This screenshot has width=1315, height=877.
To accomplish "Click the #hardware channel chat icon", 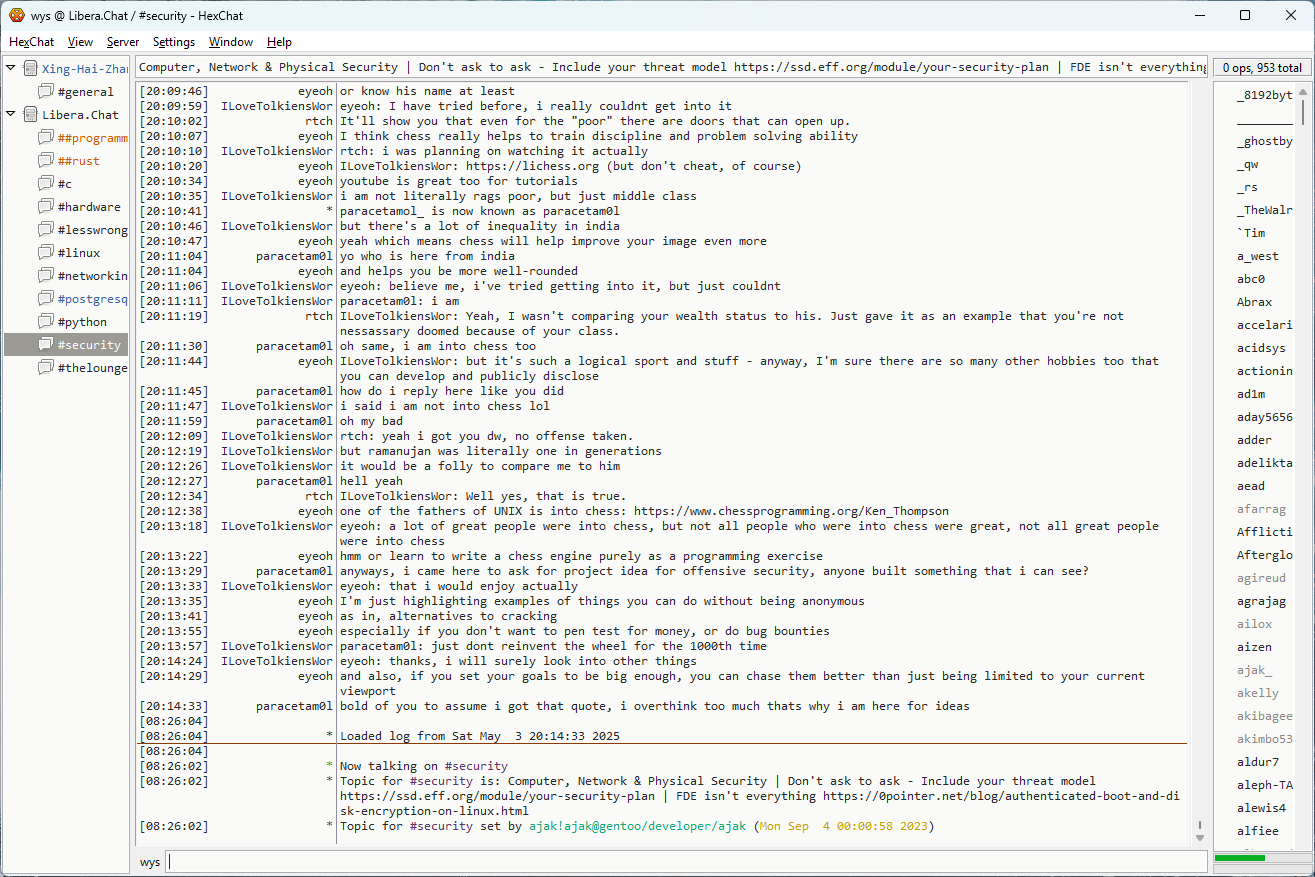I will (46, 207).
